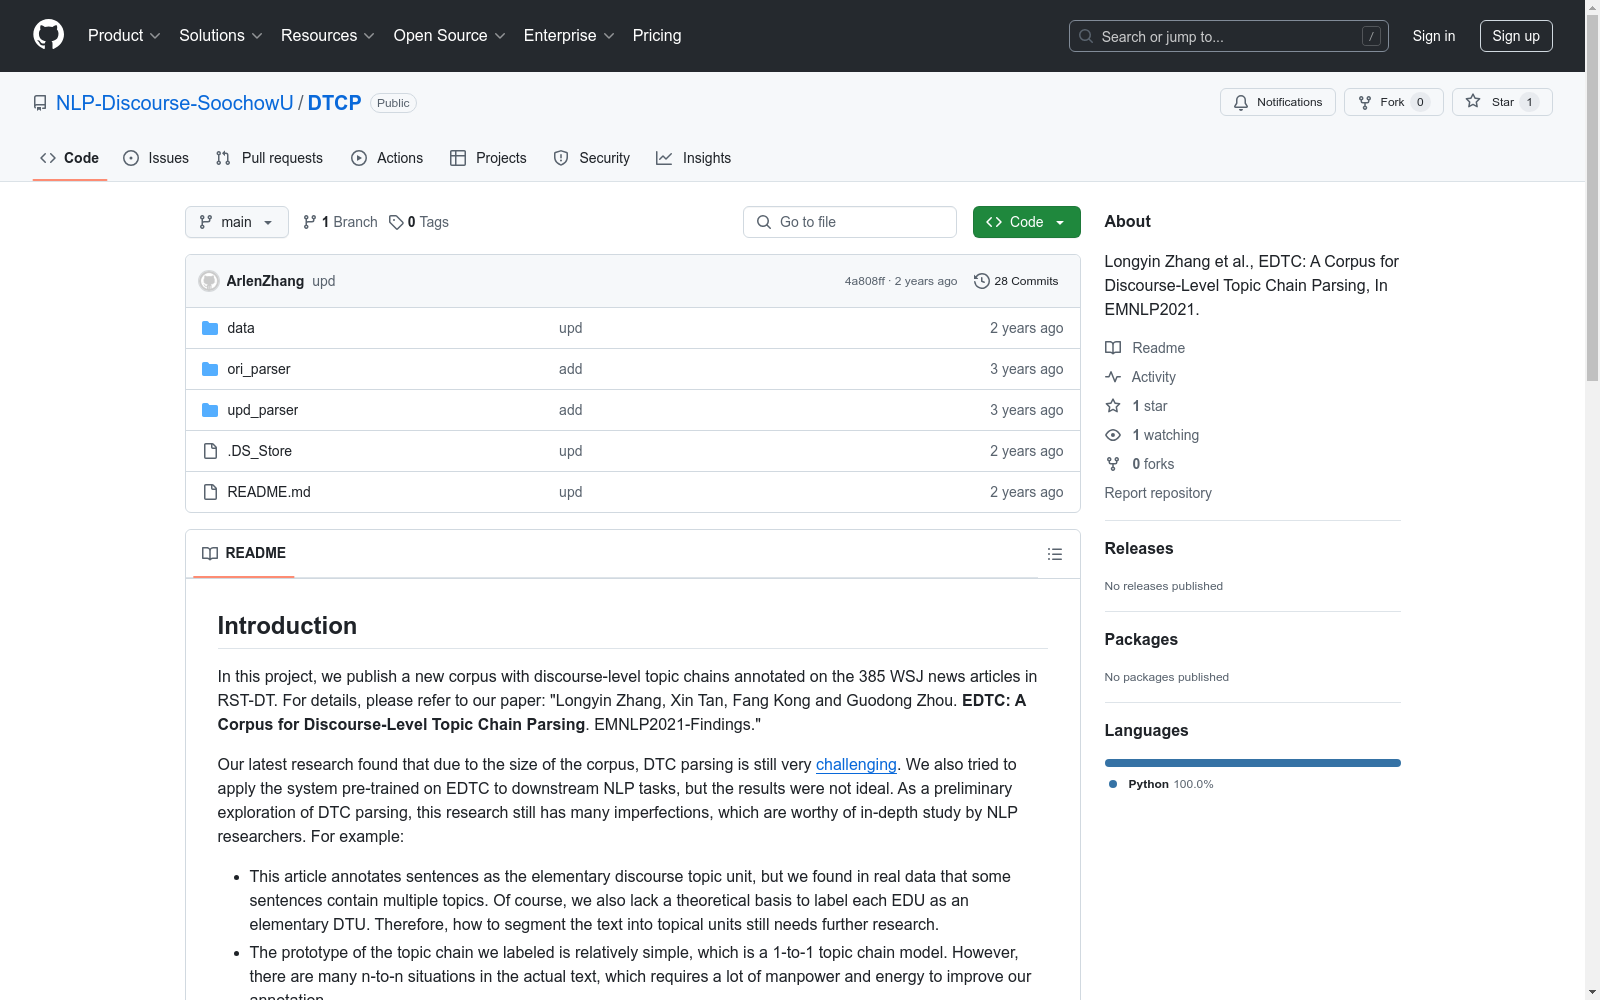
Task: Switch to the Pull requests tab
Action: [269, 158]
